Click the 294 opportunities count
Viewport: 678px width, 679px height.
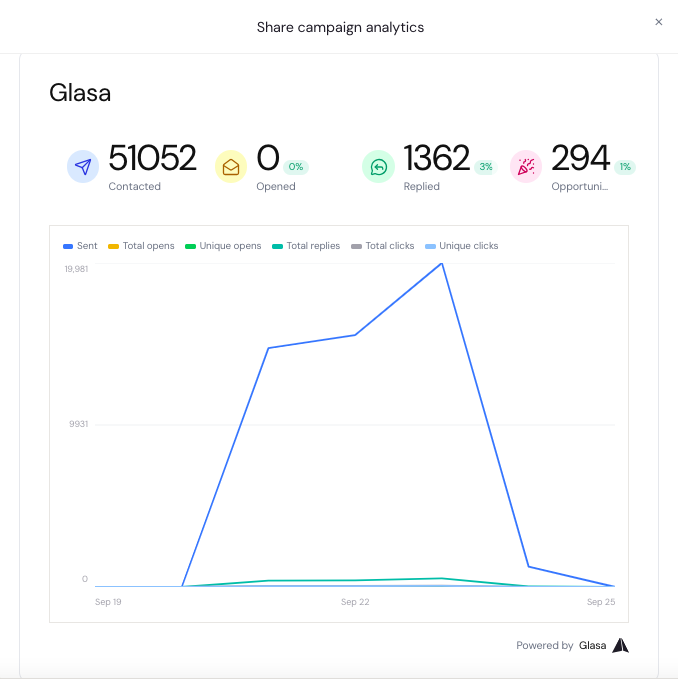pyautogui.click(x=580, y=158)
